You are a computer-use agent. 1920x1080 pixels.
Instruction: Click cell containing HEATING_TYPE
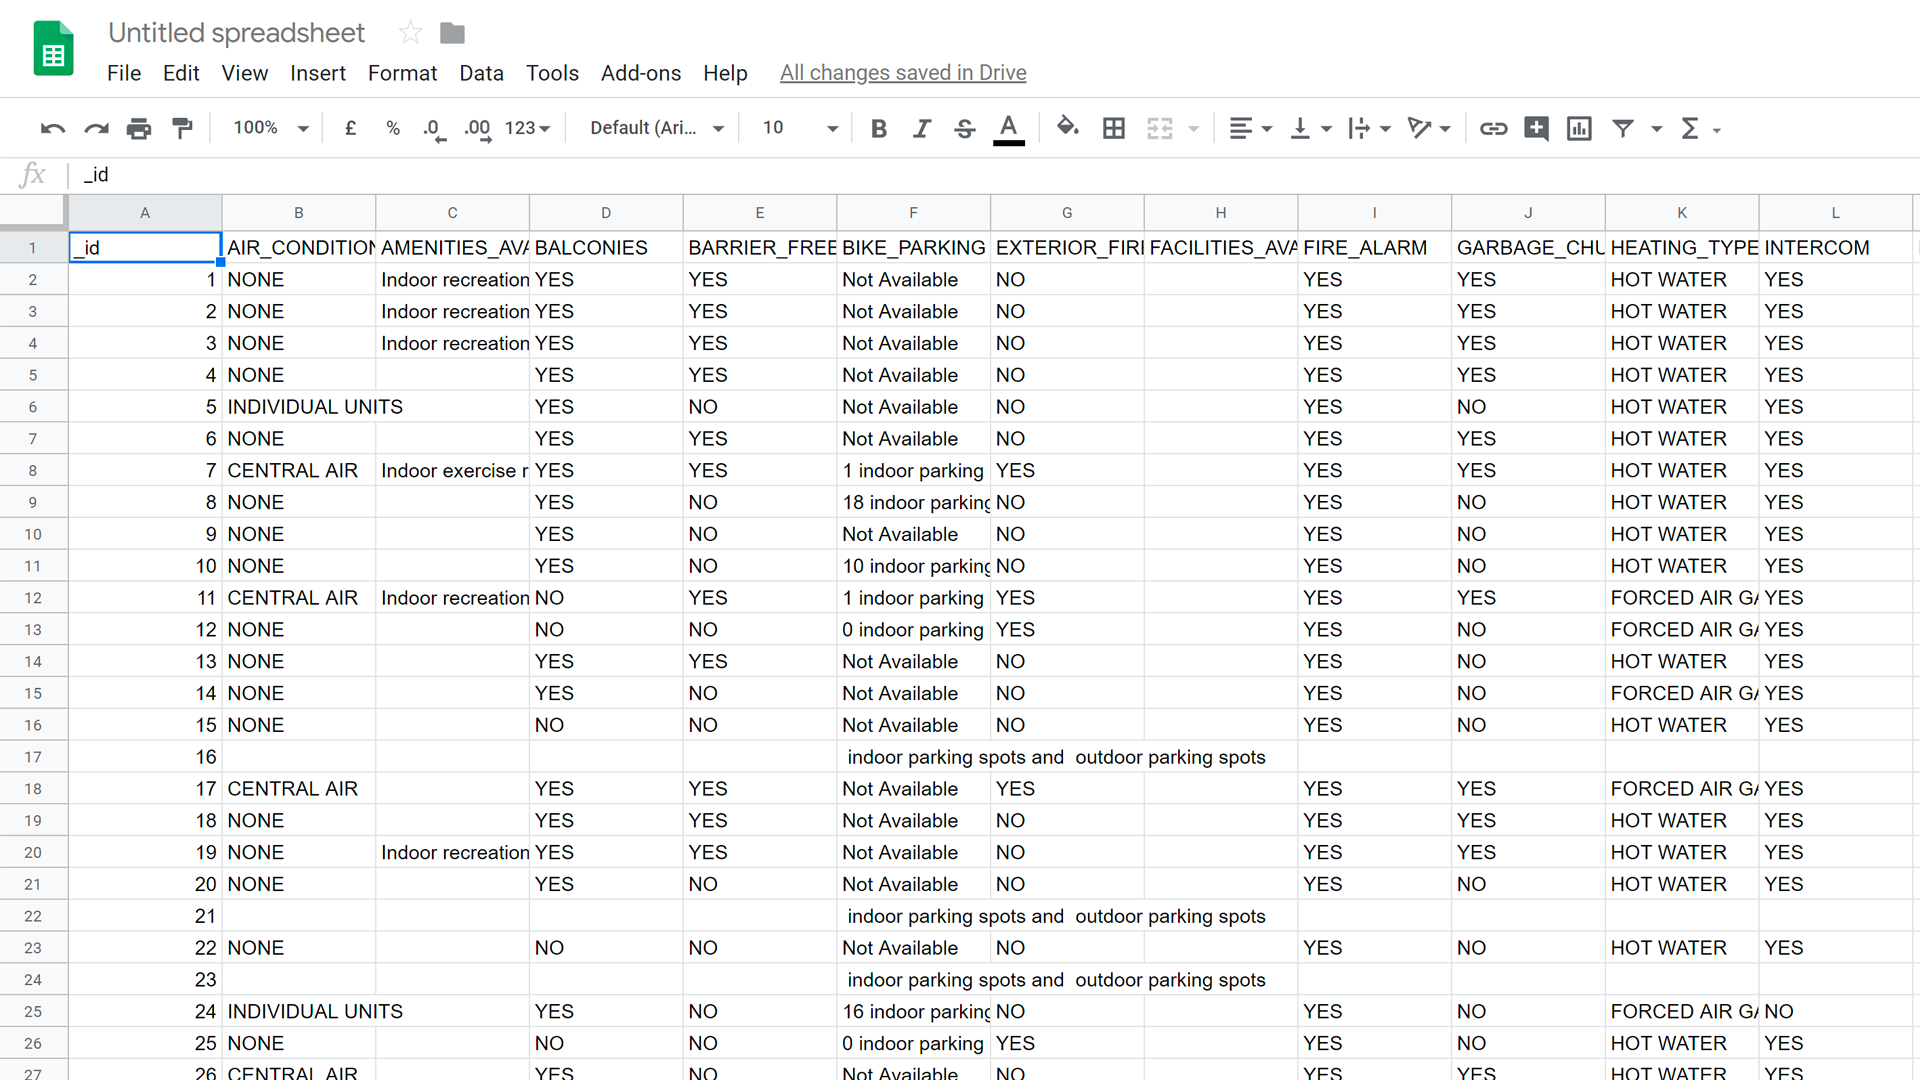(1682, 248)
